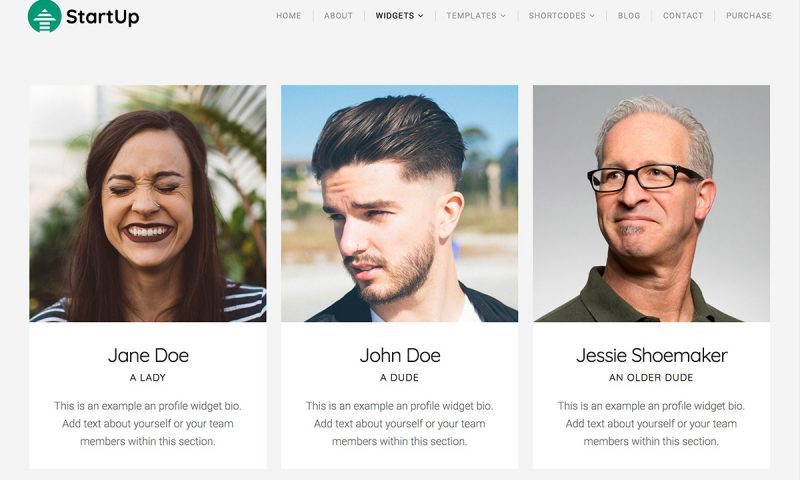Click the Jane Doe name heading
The image size is (800, 480).
(148, 356)
